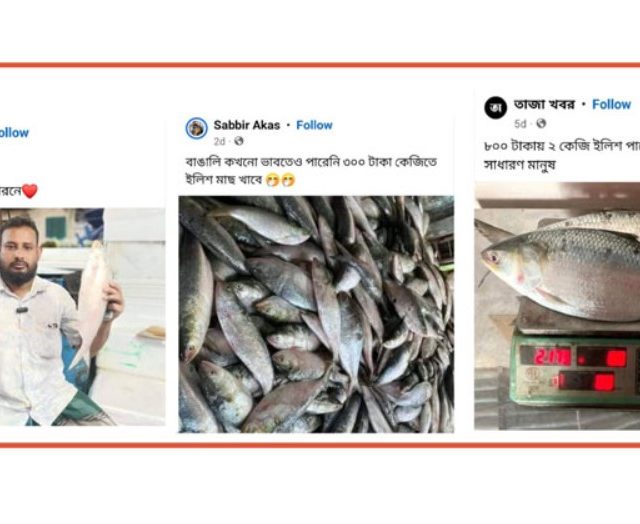Open the তাজা খবর page avatar
The image size is (640, 524).
point(496,108)
